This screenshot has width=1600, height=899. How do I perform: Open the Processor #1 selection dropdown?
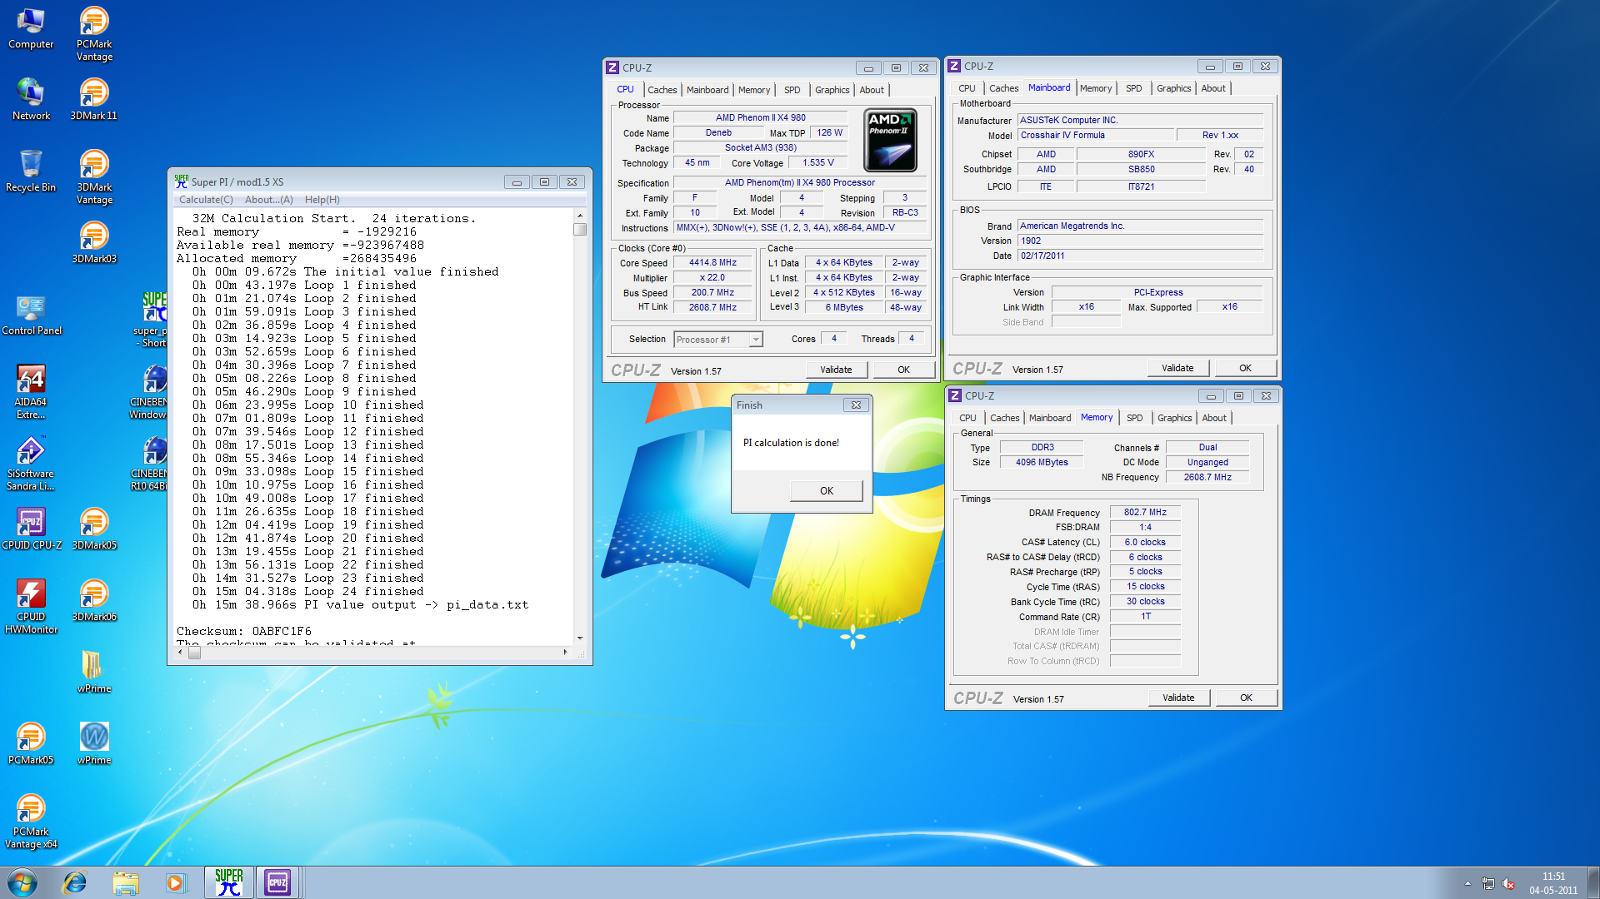[x=718, y=339]
